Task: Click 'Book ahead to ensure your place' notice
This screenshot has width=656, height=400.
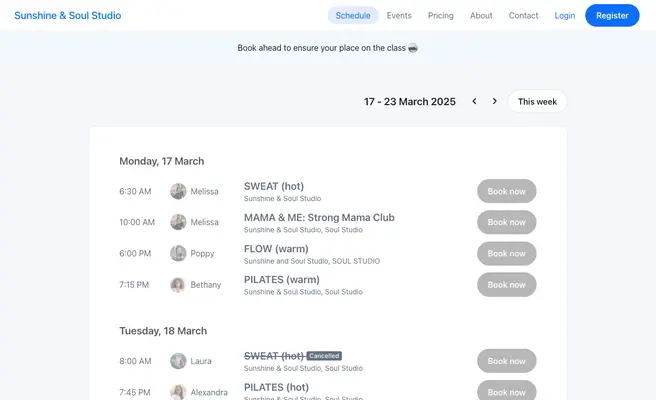Action: pos(327,48)
